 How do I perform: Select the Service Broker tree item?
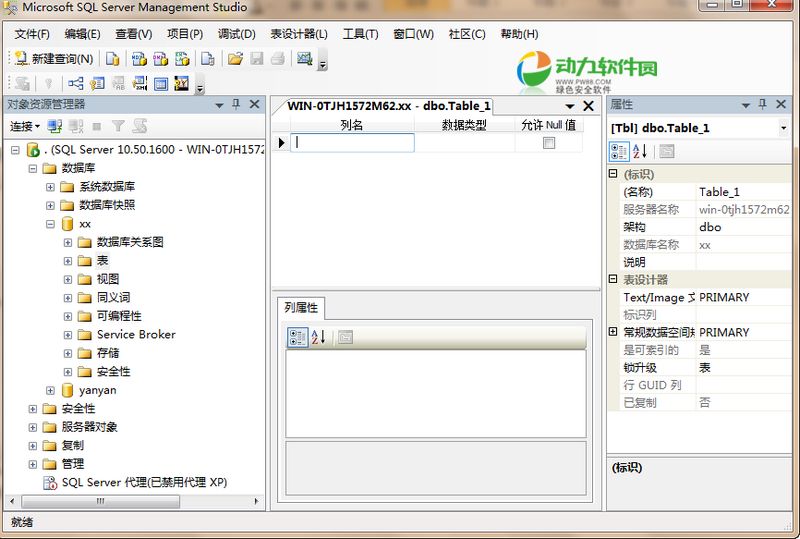(x=136, y=334)
